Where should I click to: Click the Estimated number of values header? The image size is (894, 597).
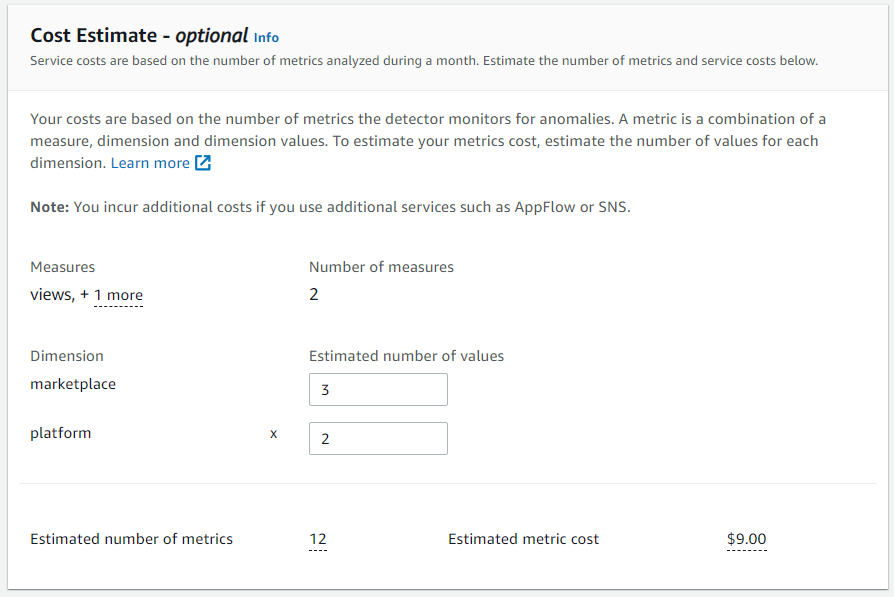pos(407,356)
